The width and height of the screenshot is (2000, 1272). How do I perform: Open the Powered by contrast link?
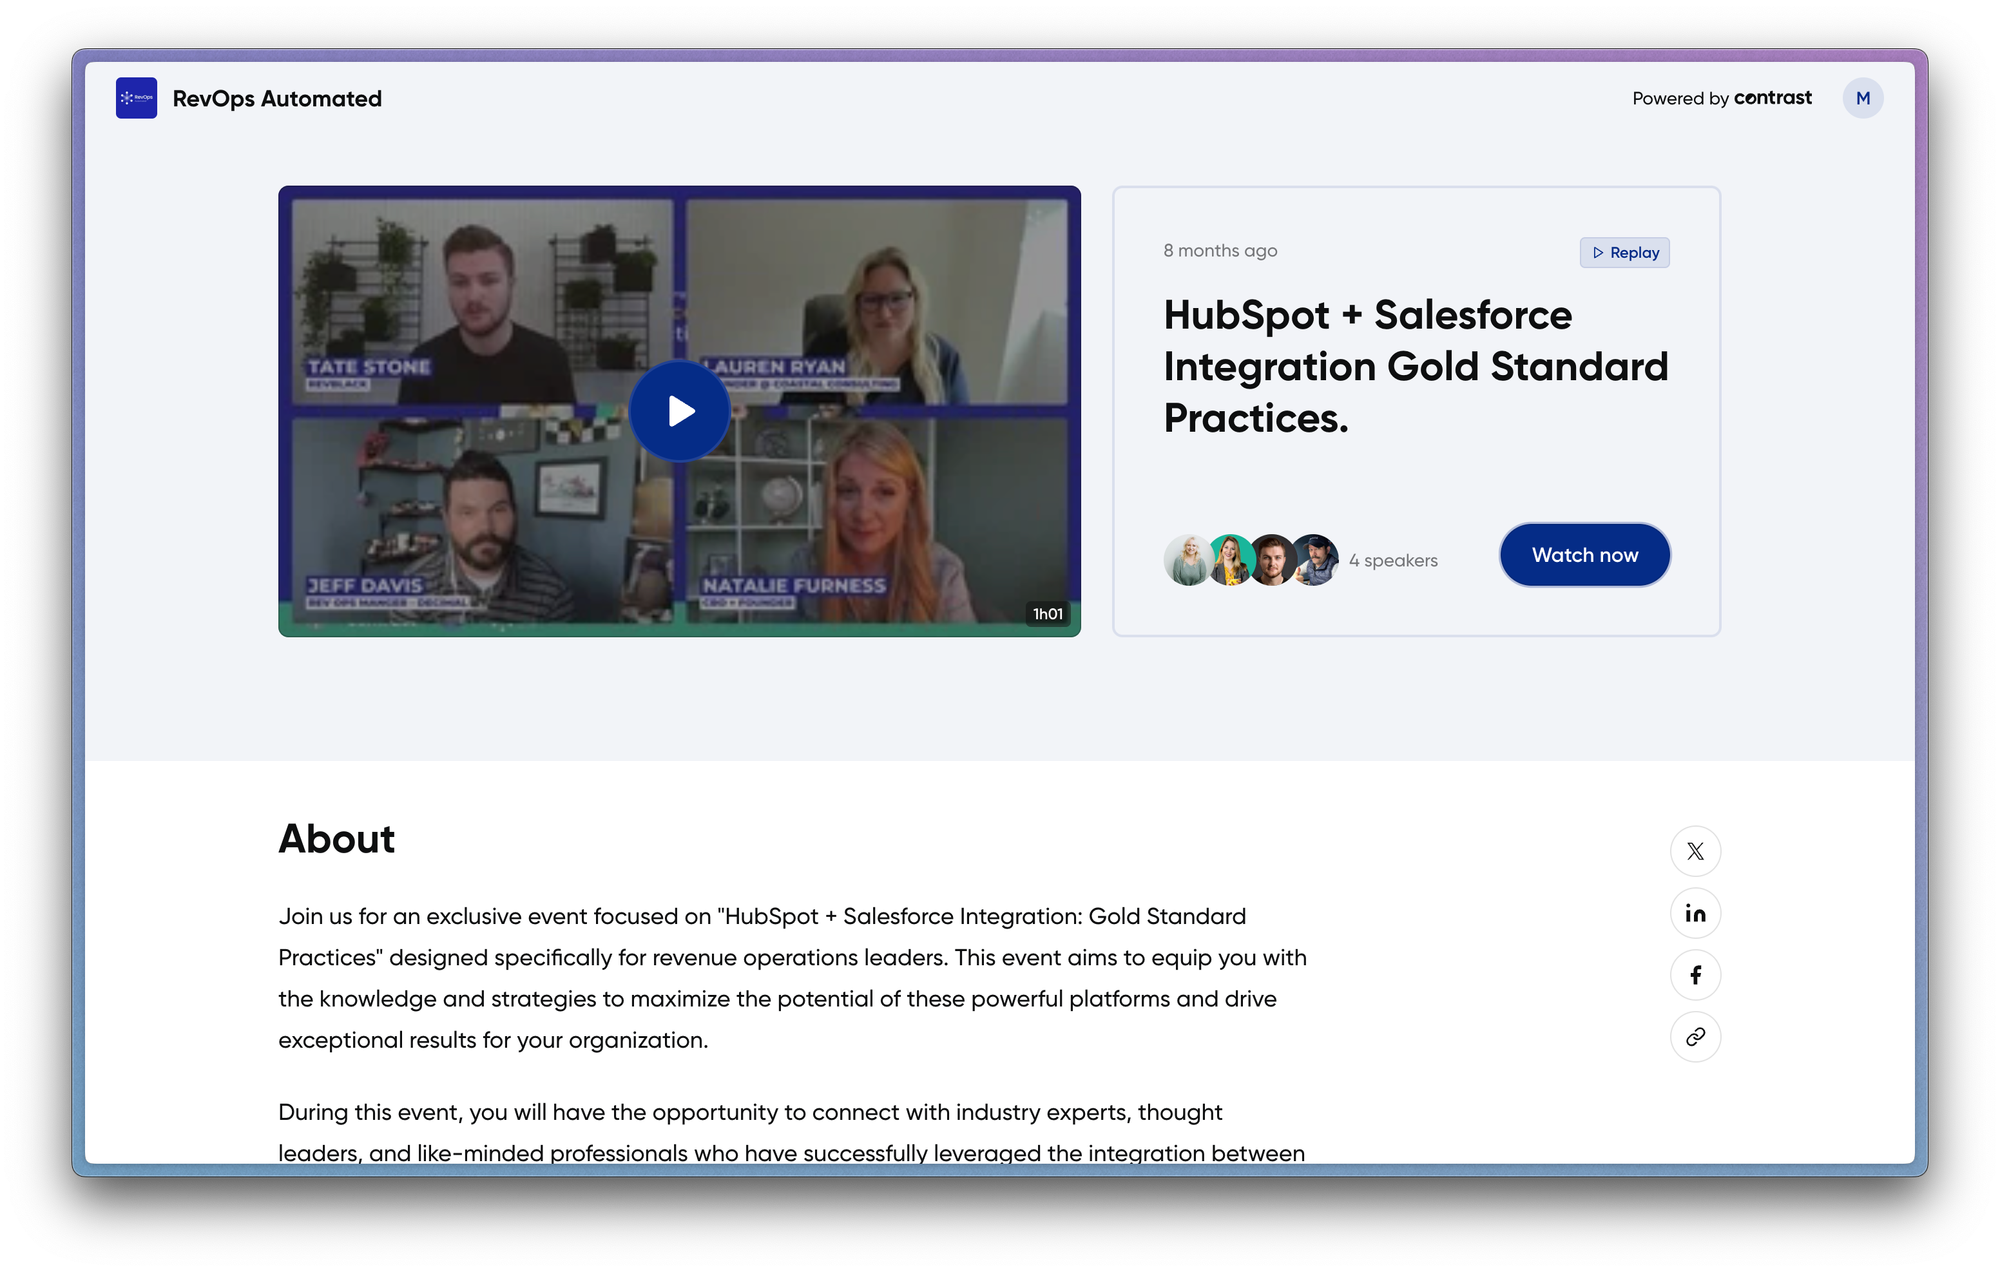(x=1721, y=98)
